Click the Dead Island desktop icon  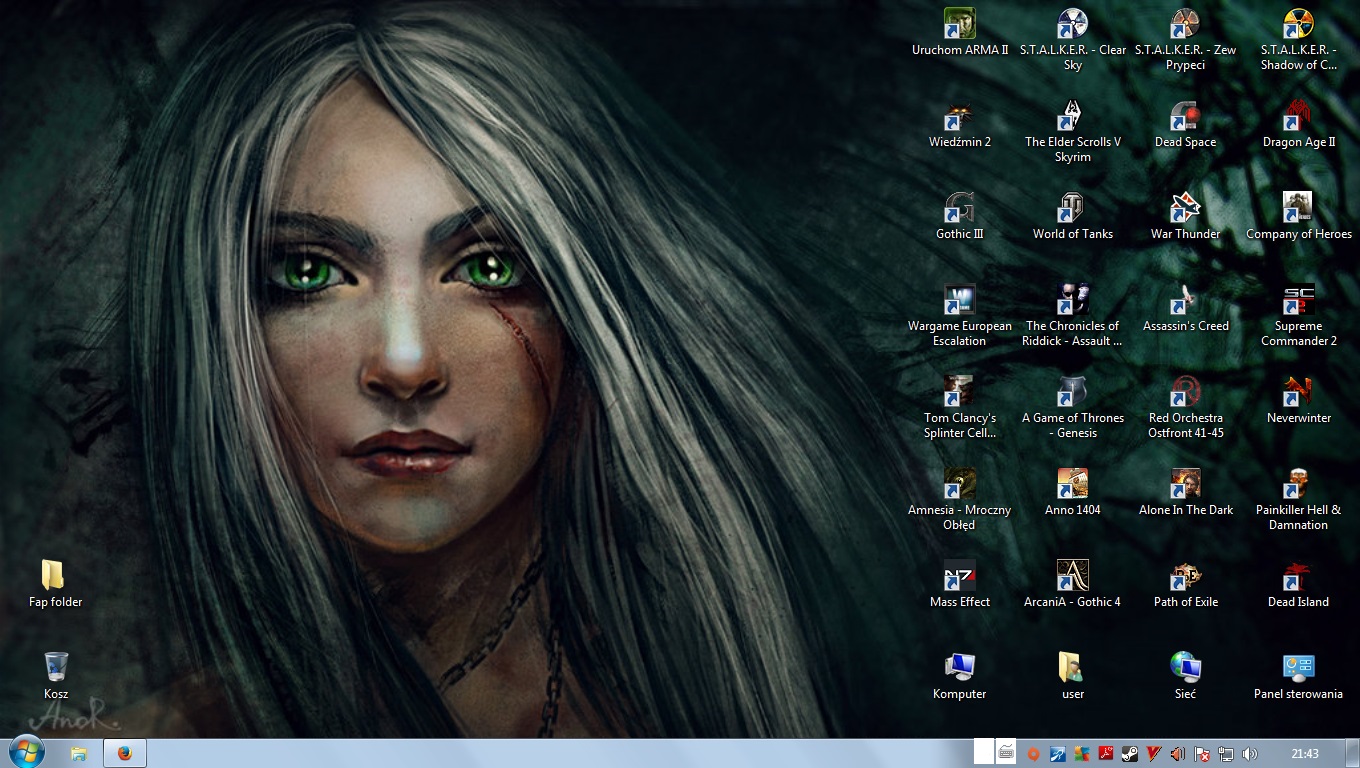click(1298, 585)
